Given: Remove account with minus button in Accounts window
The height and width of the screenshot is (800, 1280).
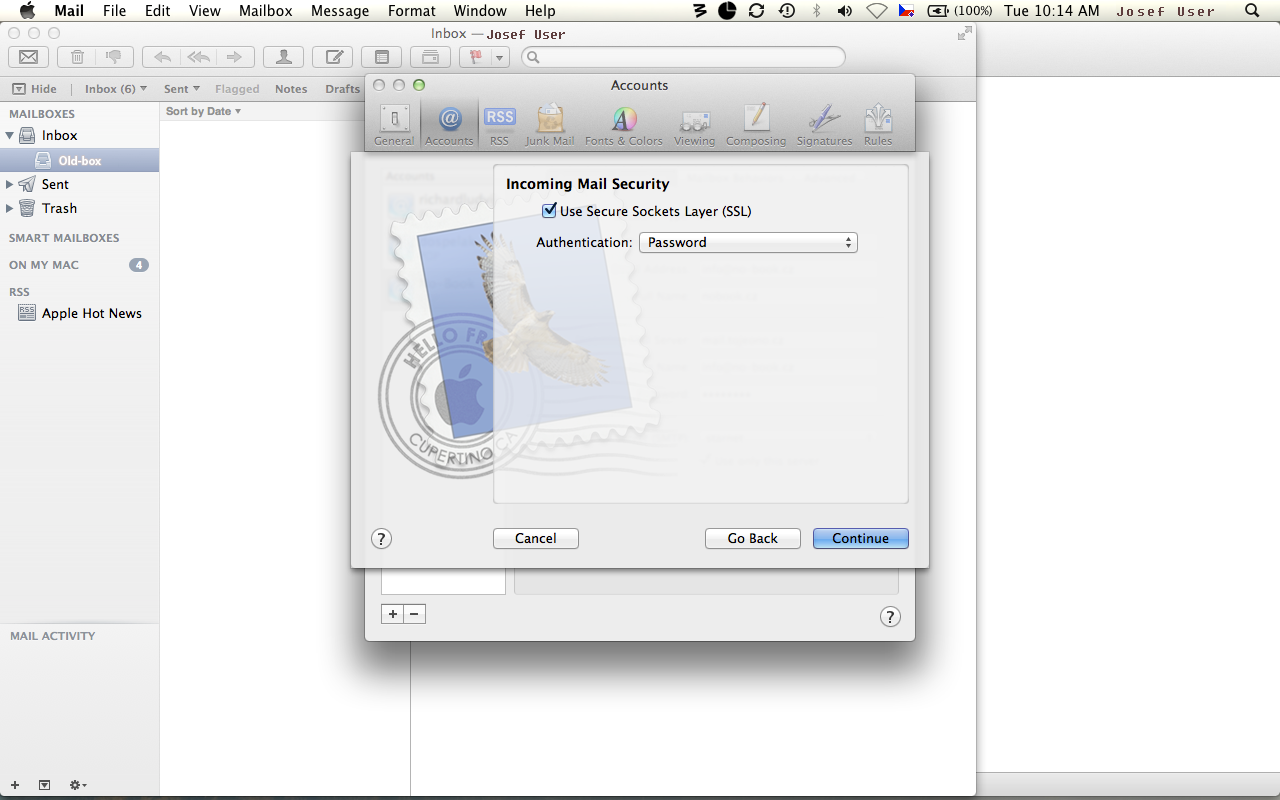Looking at the screenshot, I should (415, 614).
